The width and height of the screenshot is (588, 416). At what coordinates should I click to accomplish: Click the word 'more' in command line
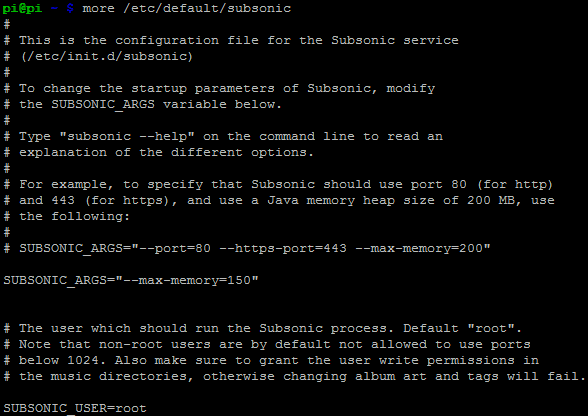click(98, 8)
